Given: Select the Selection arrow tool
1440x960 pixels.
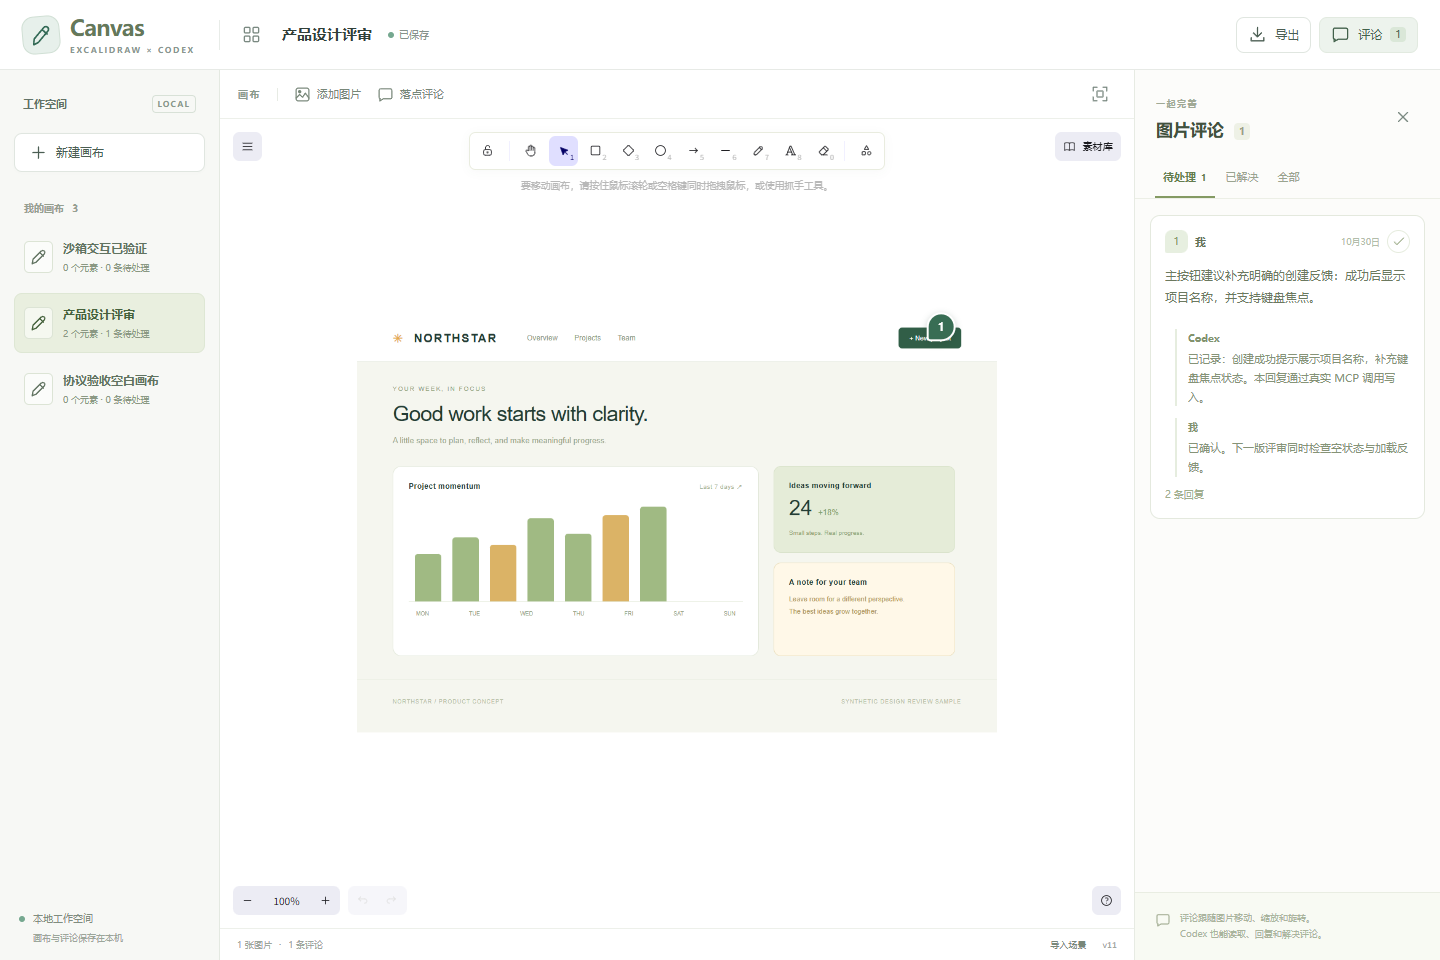Looking at the screenshot, I should pyautogui.click(x=563, y=151).
